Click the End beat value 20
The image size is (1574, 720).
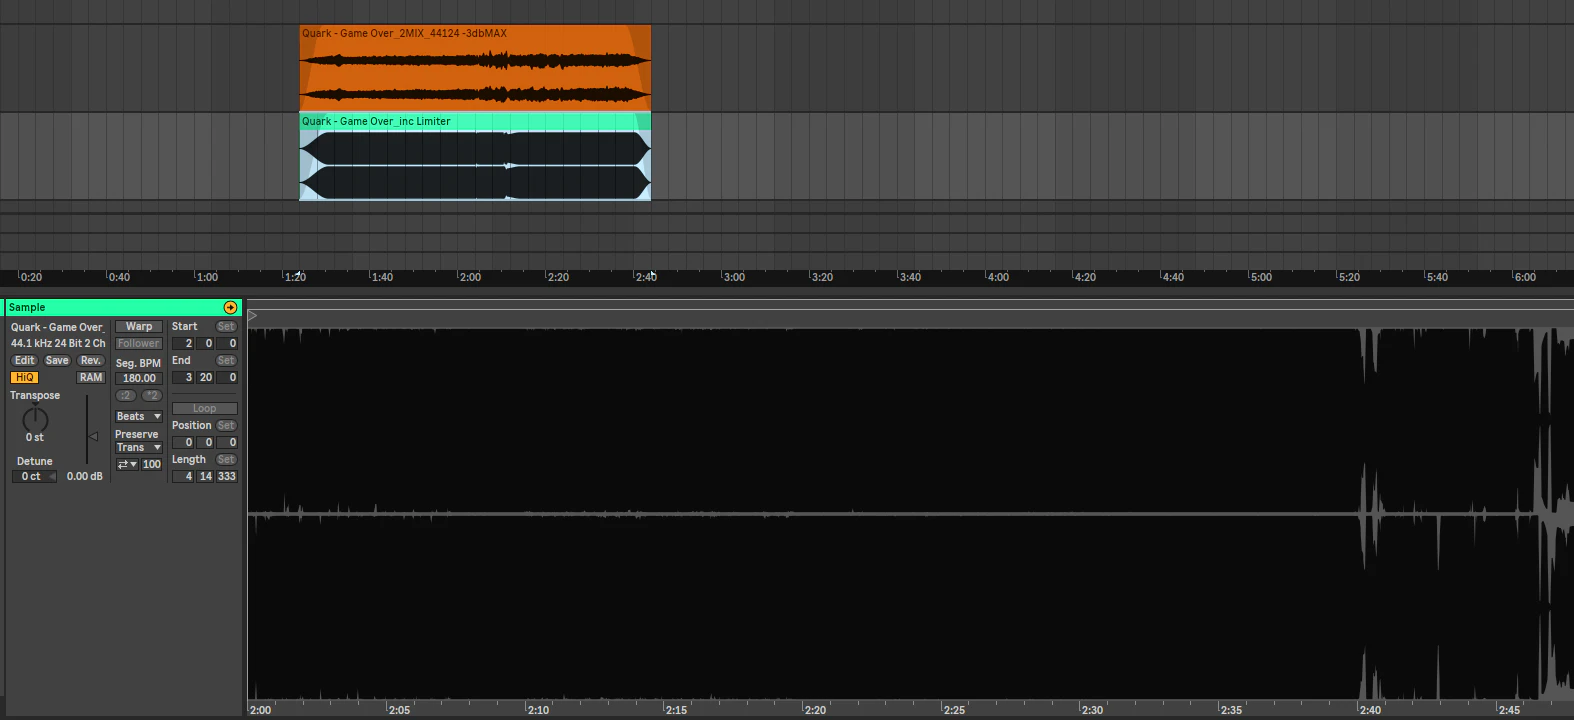click(206, 377)
